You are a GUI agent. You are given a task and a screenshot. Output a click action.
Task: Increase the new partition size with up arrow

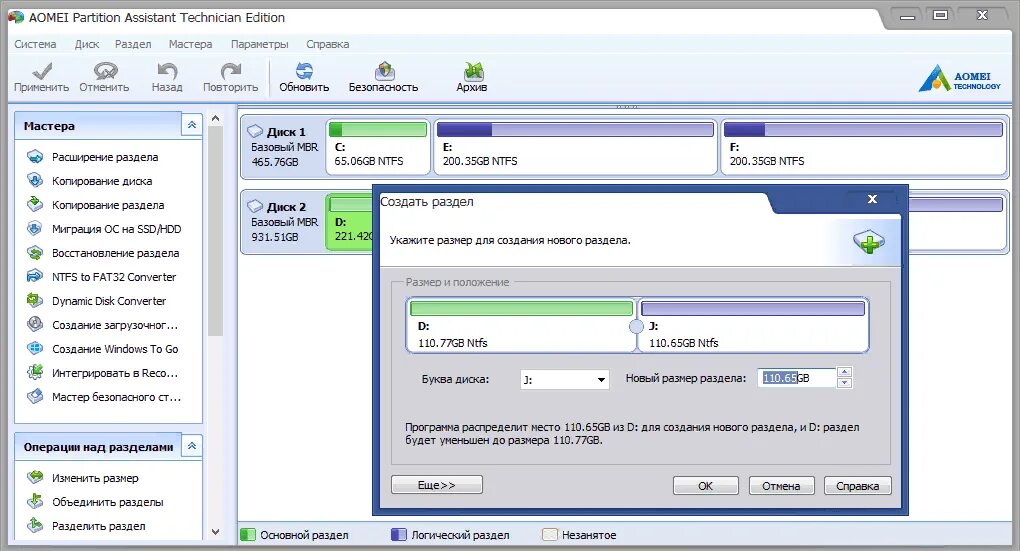point(844,373)
